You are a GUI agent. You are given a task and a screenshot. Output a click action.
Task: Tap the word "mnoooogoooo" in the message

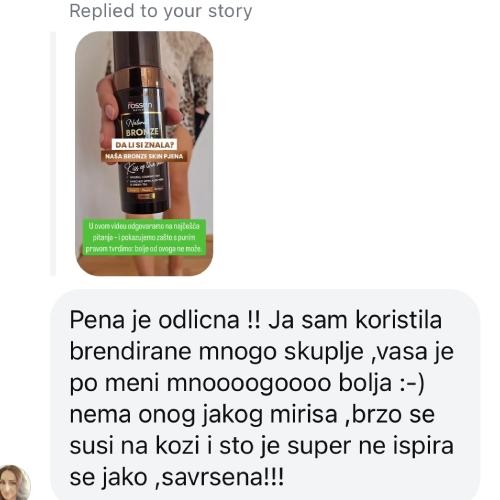point(249,383)
